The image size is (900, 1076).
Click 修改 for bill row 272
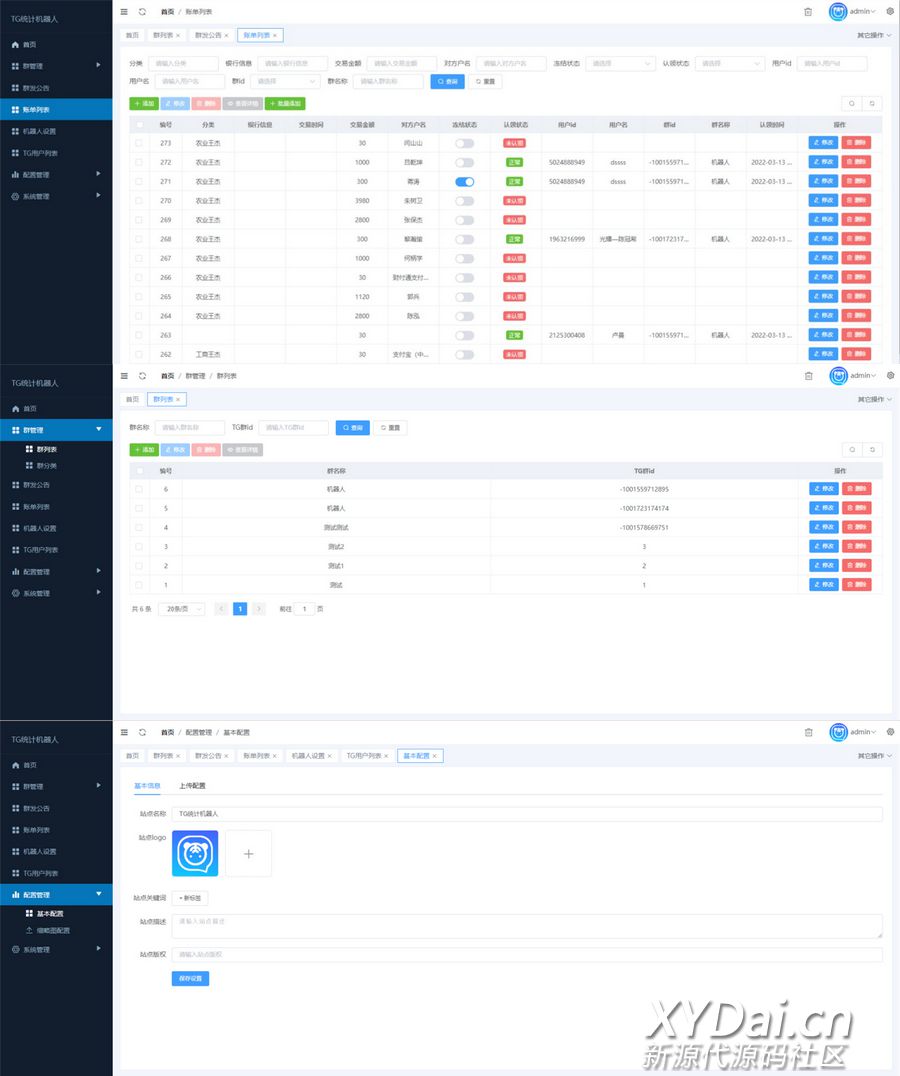pyautogui.click(x=823, y=162)
